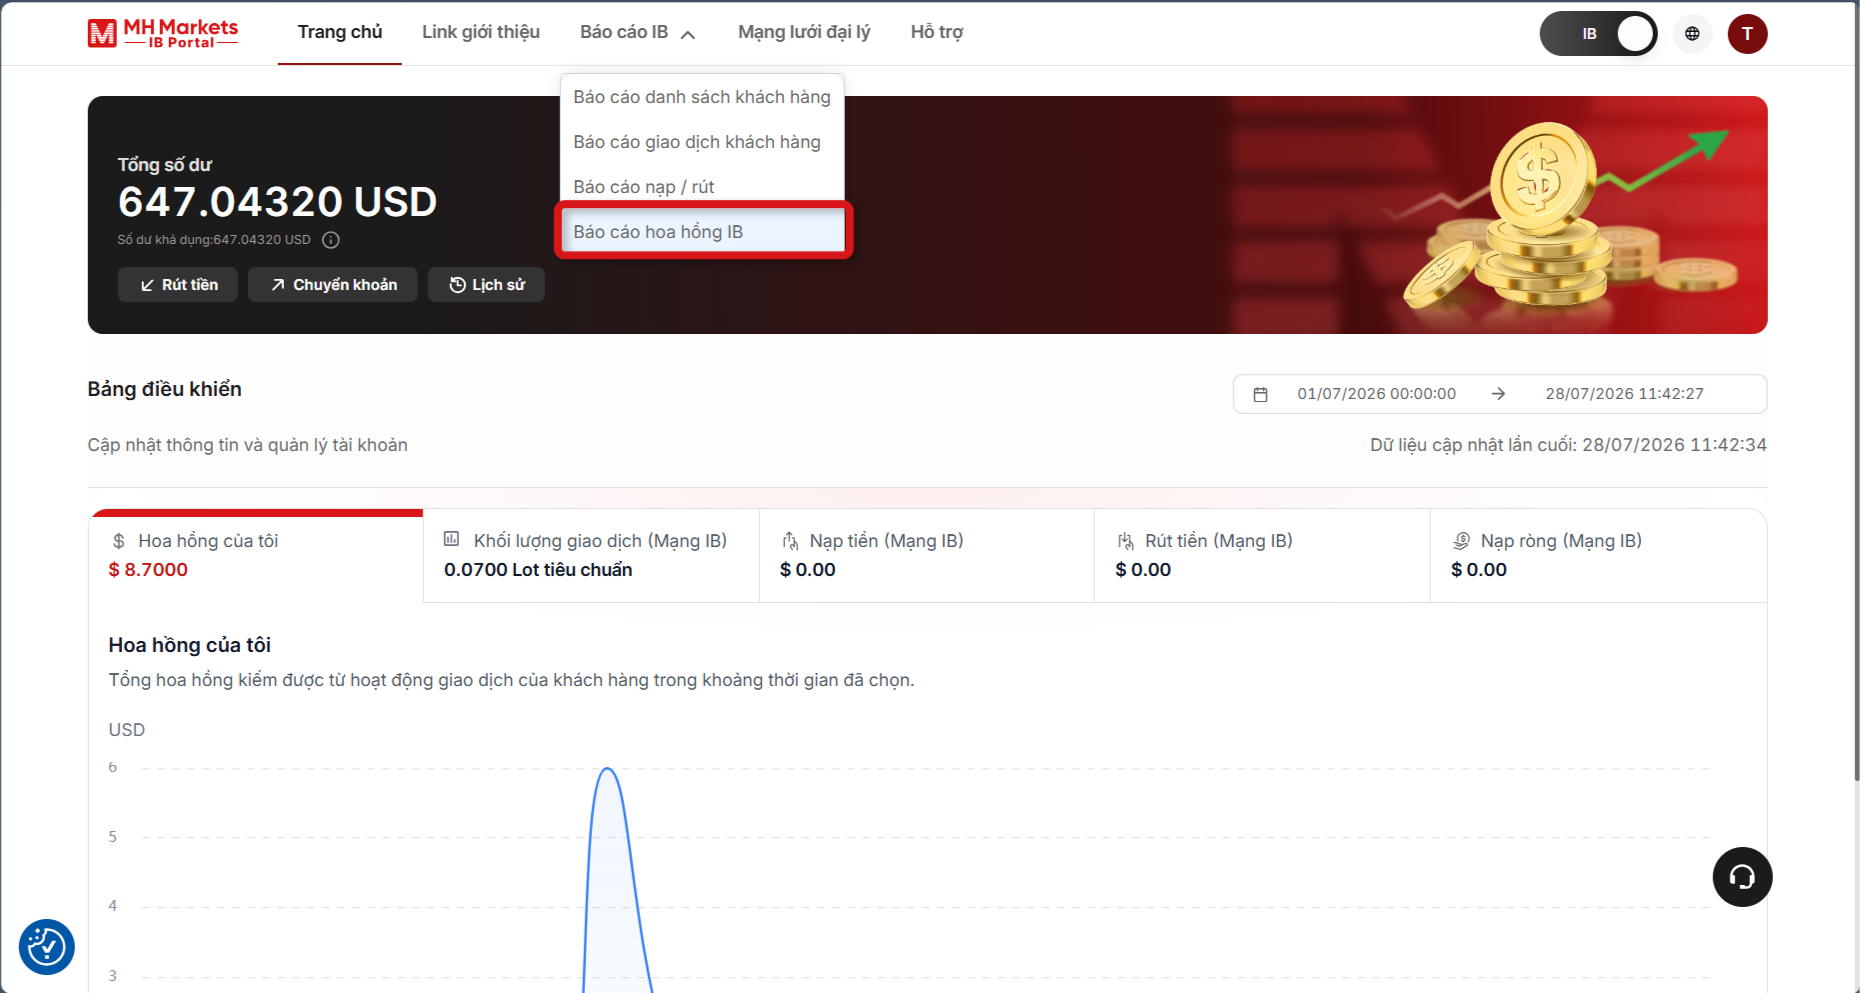Click info icon next to available balance
The height and width of the screenshot is (993, 1860).
click(x=331, y=240)
